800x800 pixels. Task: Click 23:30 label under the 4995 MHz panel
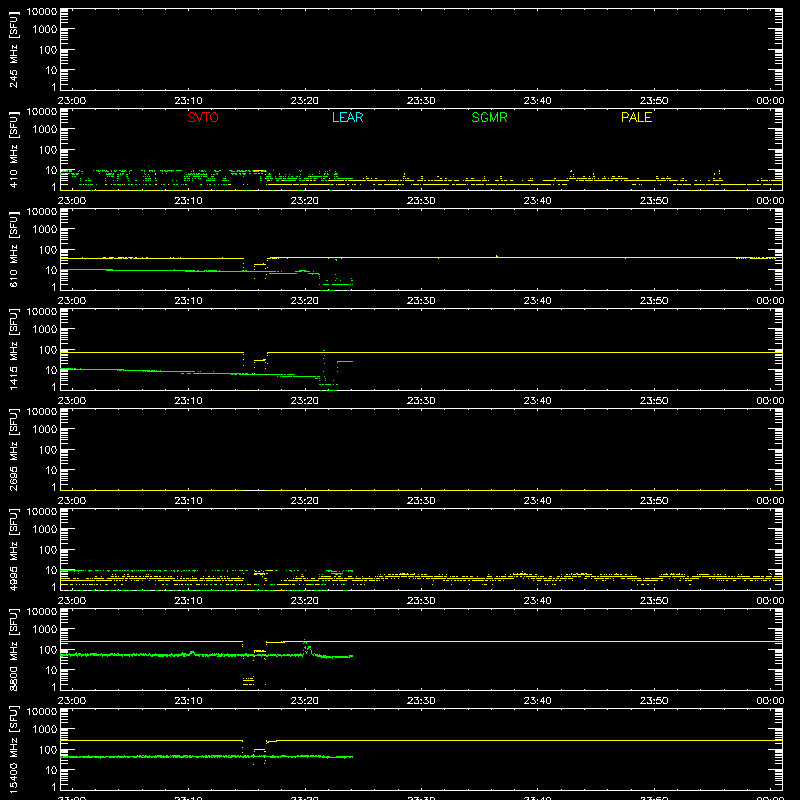pyautogui.click(x=421, y=601)
